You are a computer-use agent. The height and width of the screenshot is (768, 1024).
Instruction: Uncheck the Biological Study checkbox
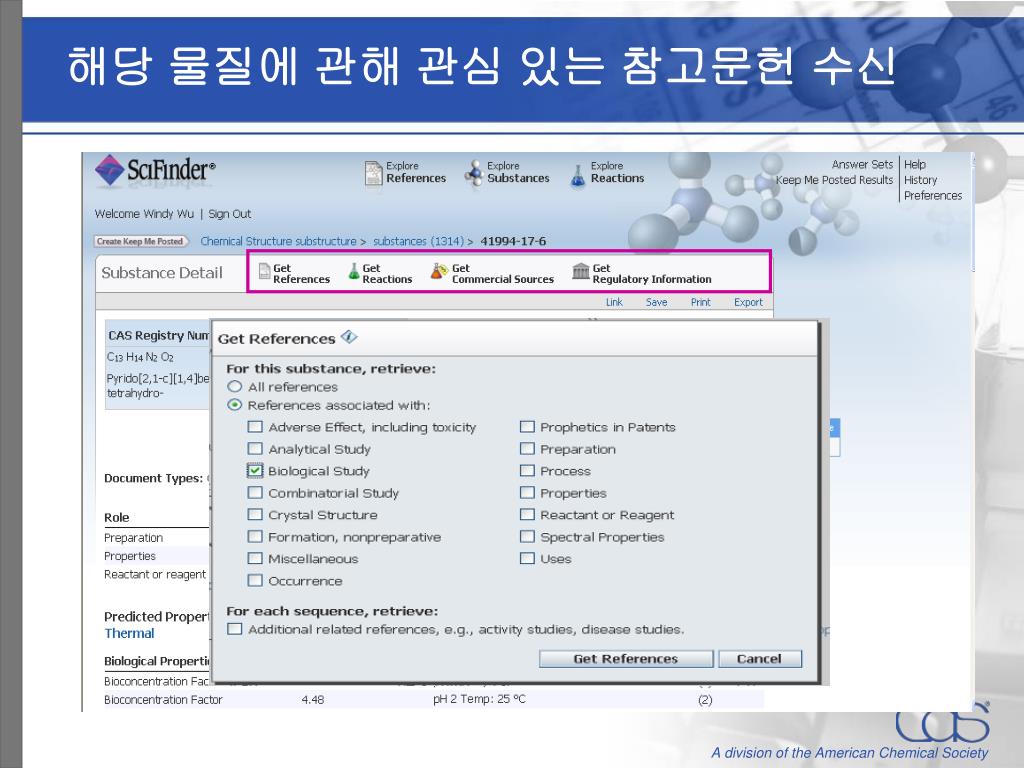pos(255,471)
